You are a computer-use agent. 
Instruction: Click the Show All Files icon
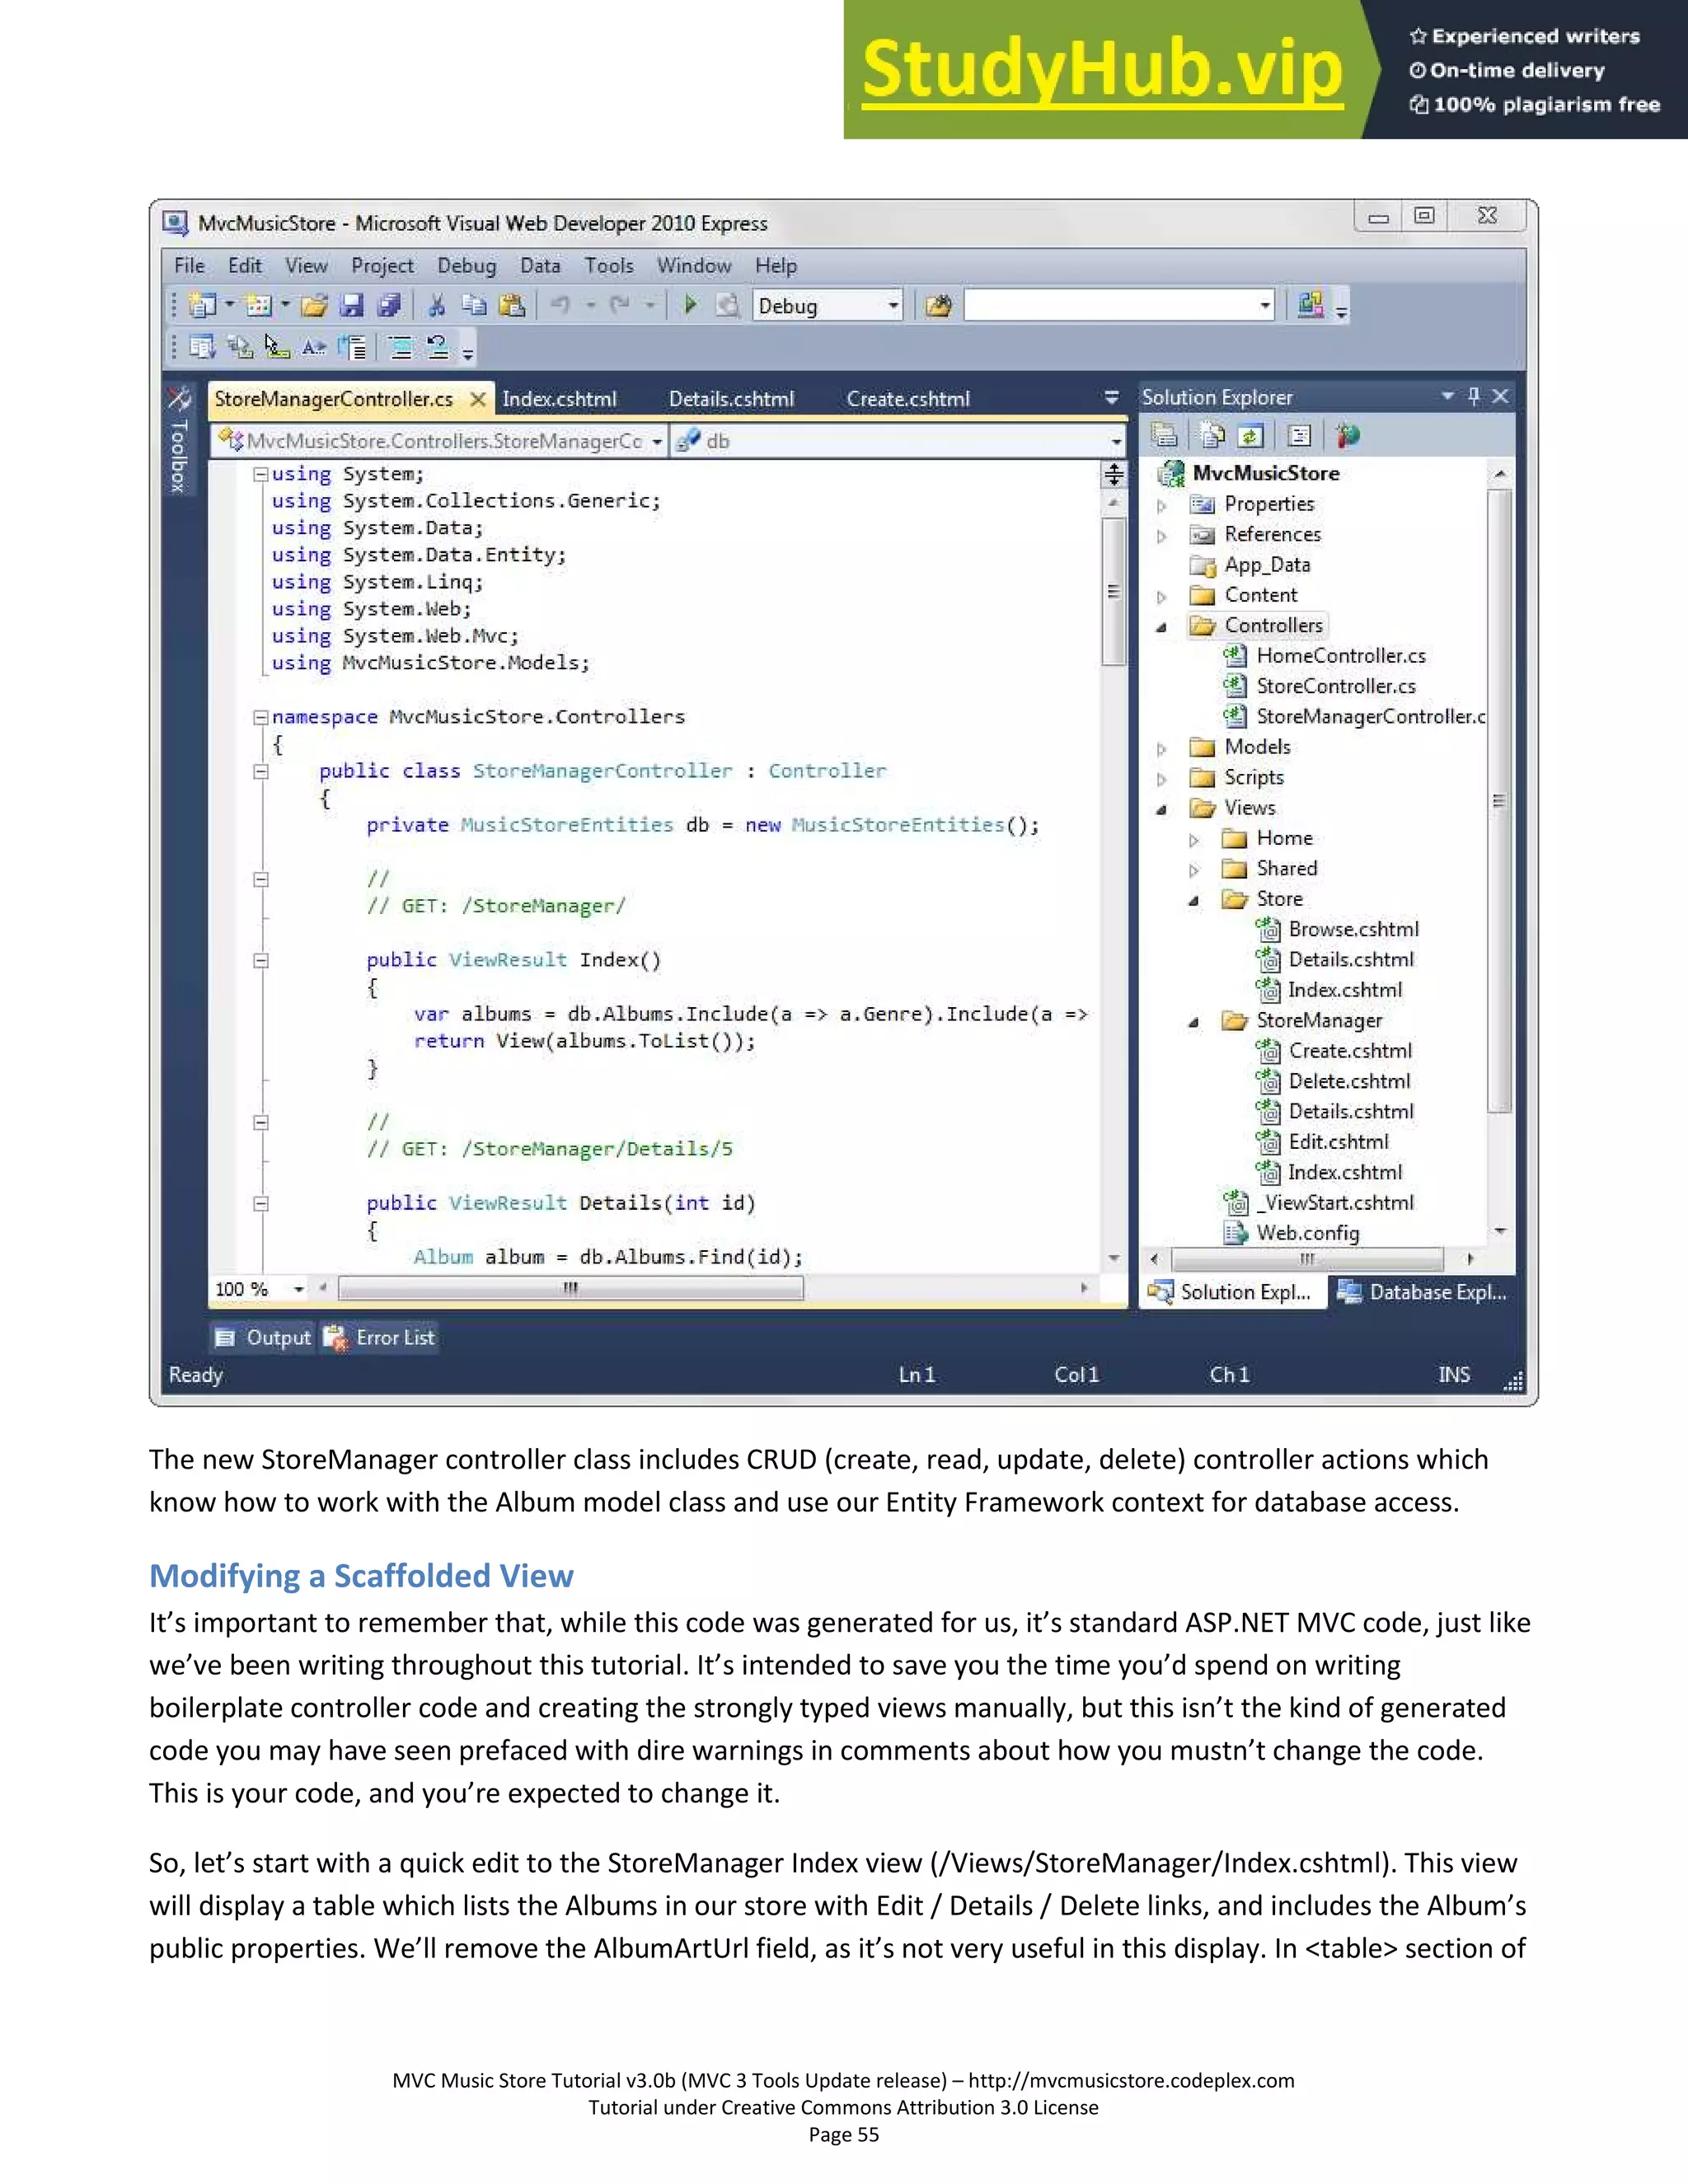tap(1212, 436)
